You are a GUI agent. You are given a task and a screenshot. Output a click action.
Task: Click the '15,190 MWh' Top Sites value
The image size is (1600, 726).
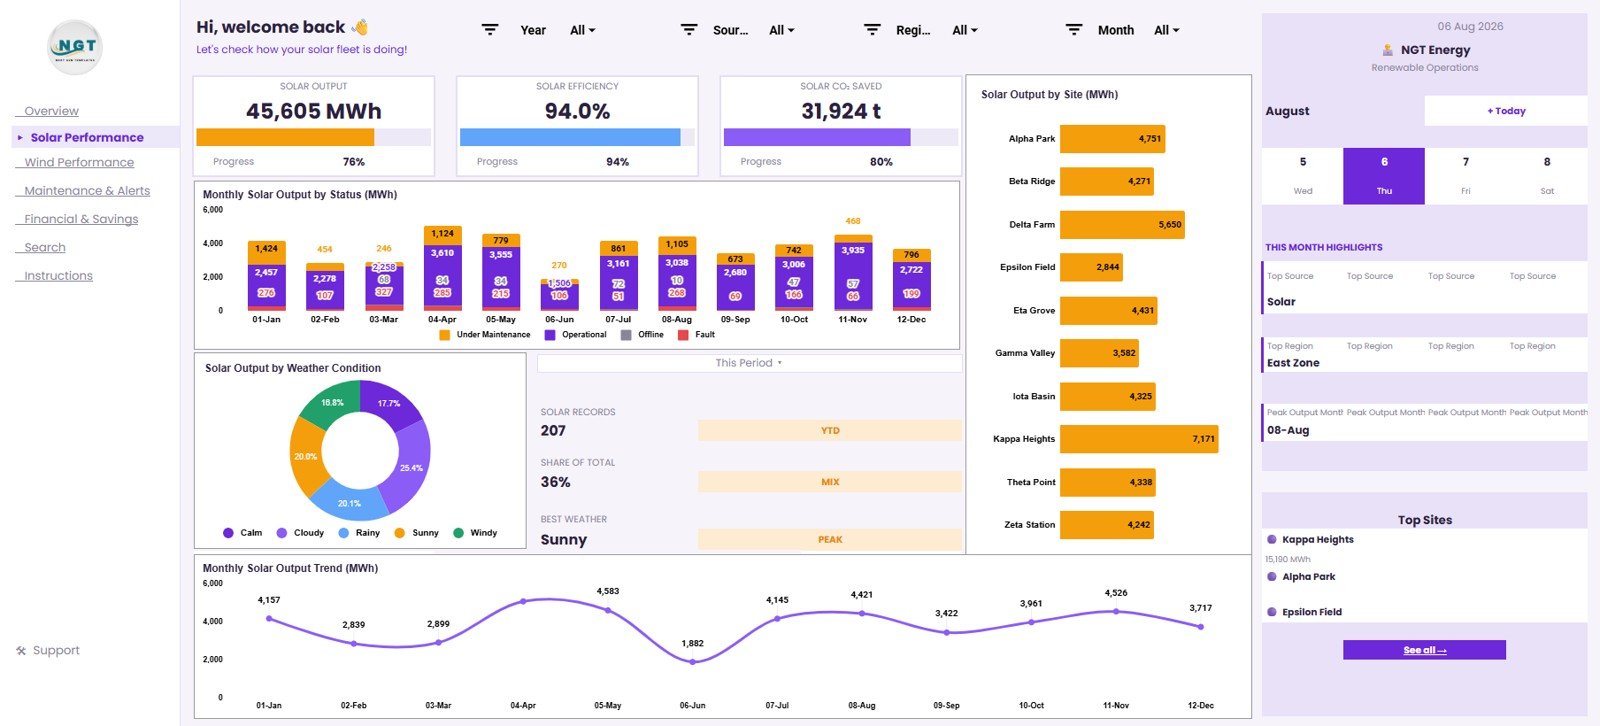(1288, 560)
